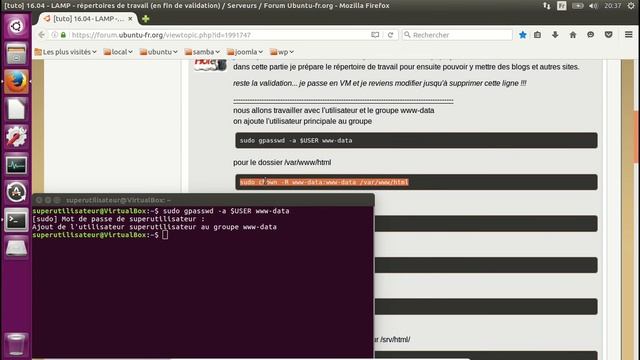Click text 'on ajoute l'utilisateur principale au groupe'

pos(302,121)
